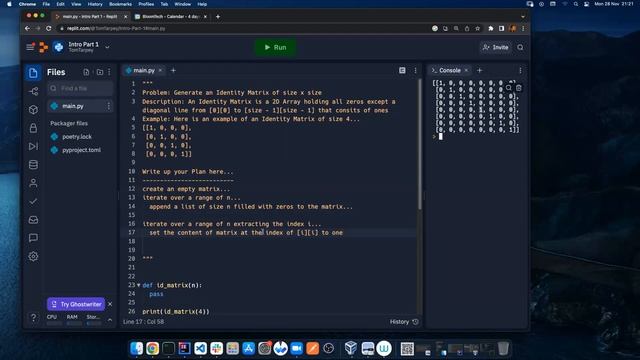Open the Profiles menu
The width and height of the screenshot is (640, 360).
[x=146, y=4]
